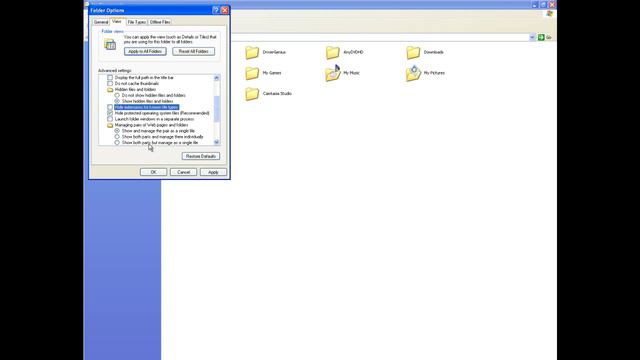
Task: Open the DriverGenius folder icon
Action: [252, 52]
